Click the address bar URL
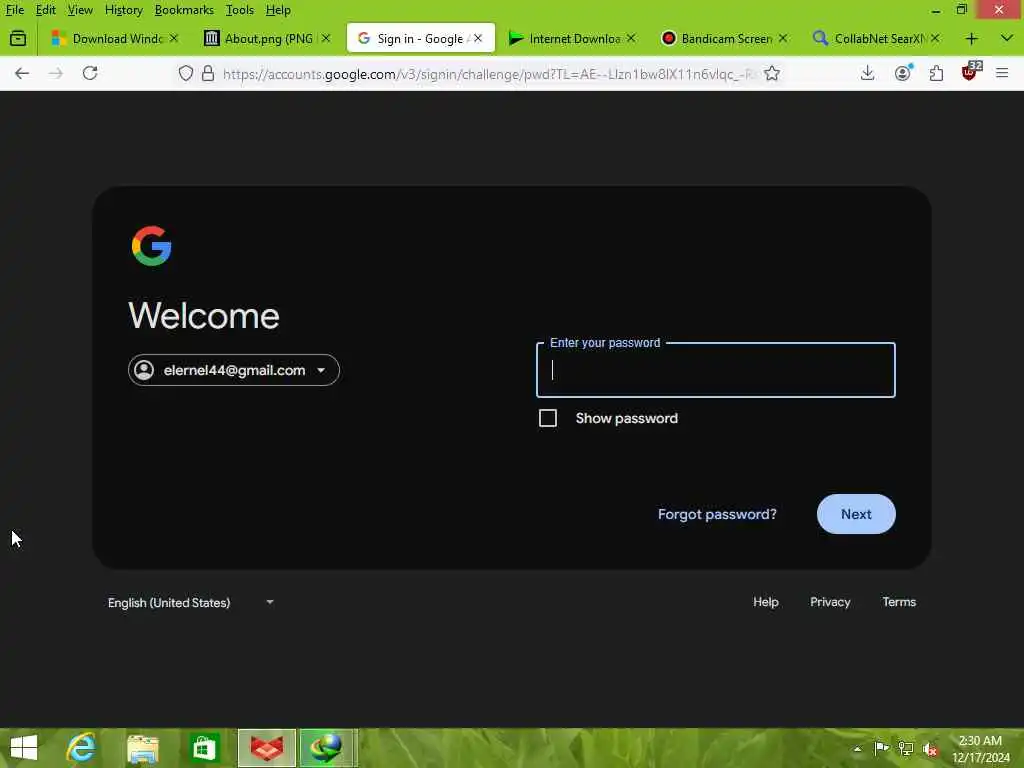This screenshot has height=768, width=1024. pos(488,74)
